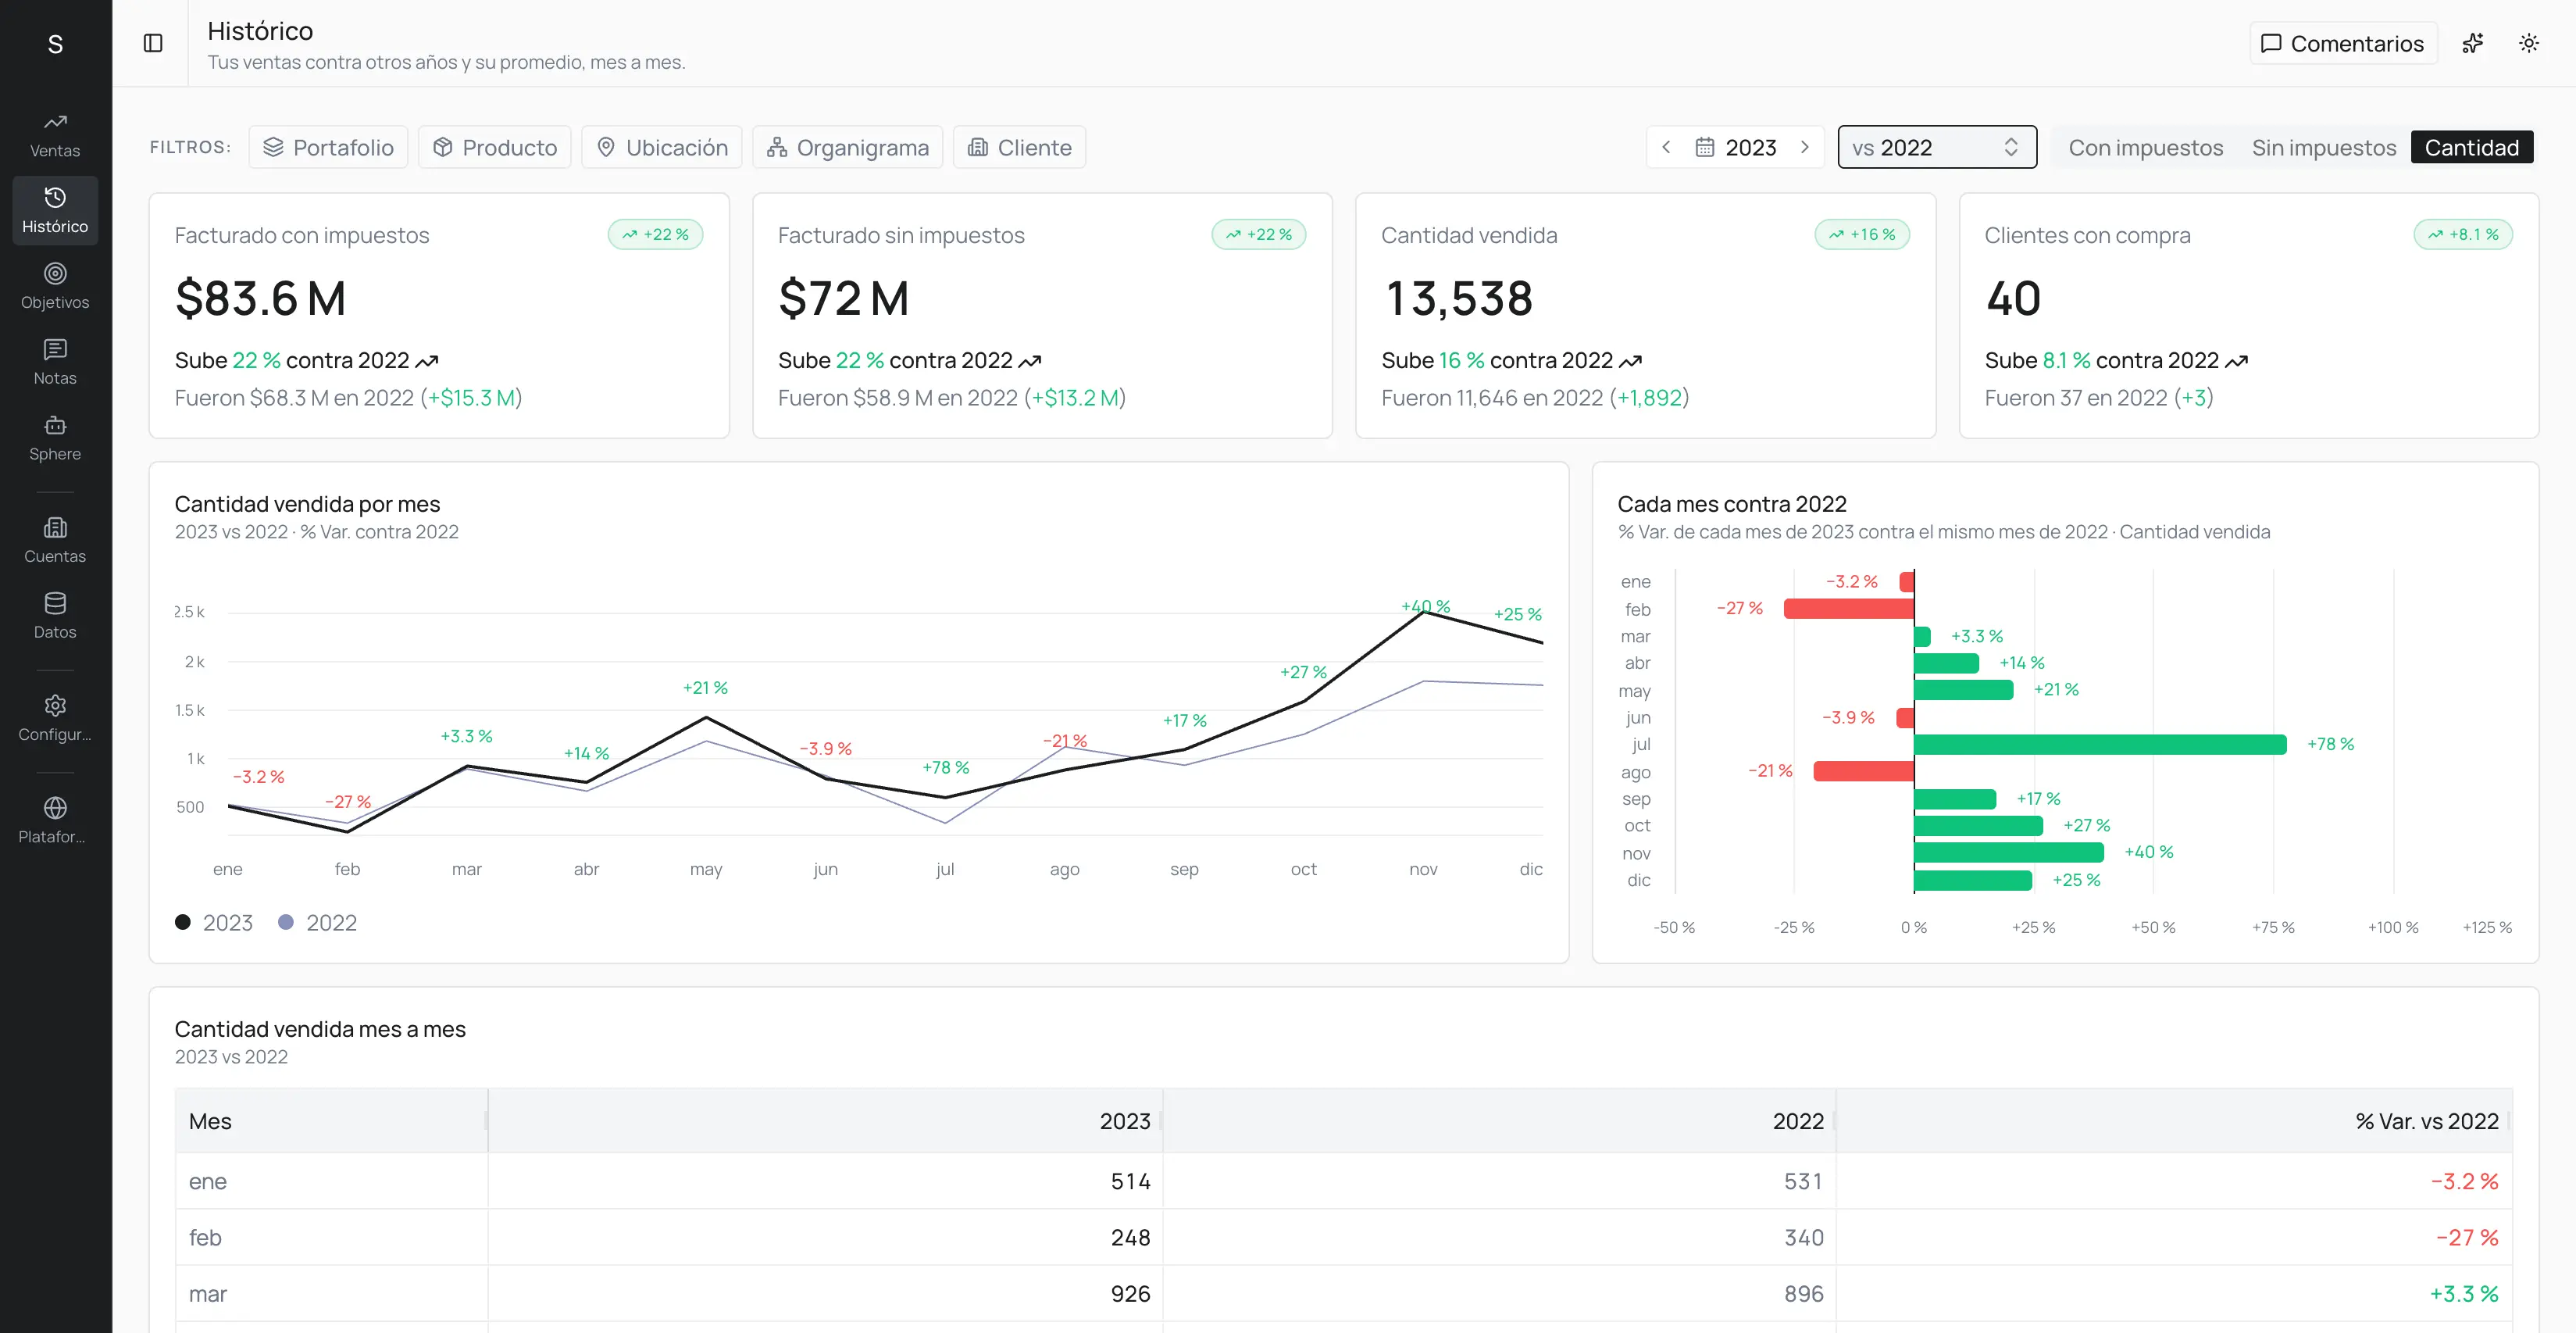2576x1333 pixels.
Task: Open the Sphere assistant icon
Action: (x=55, y=439)
